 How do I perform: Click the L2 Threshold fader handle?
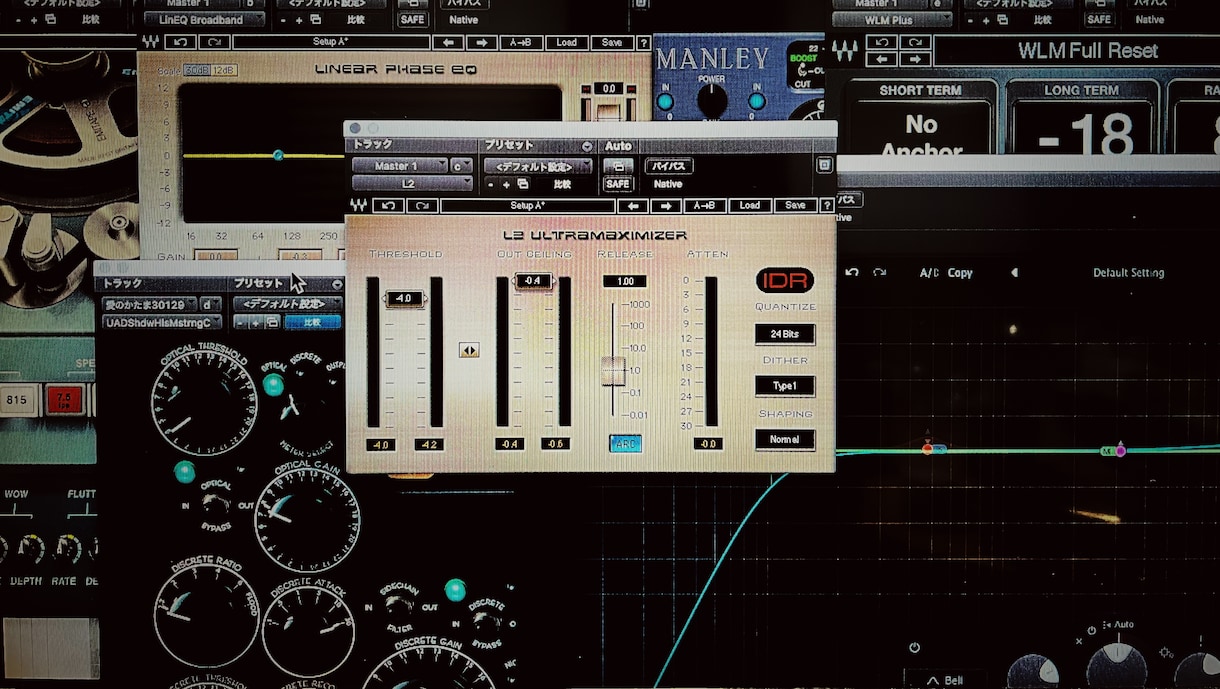[404, 298]
